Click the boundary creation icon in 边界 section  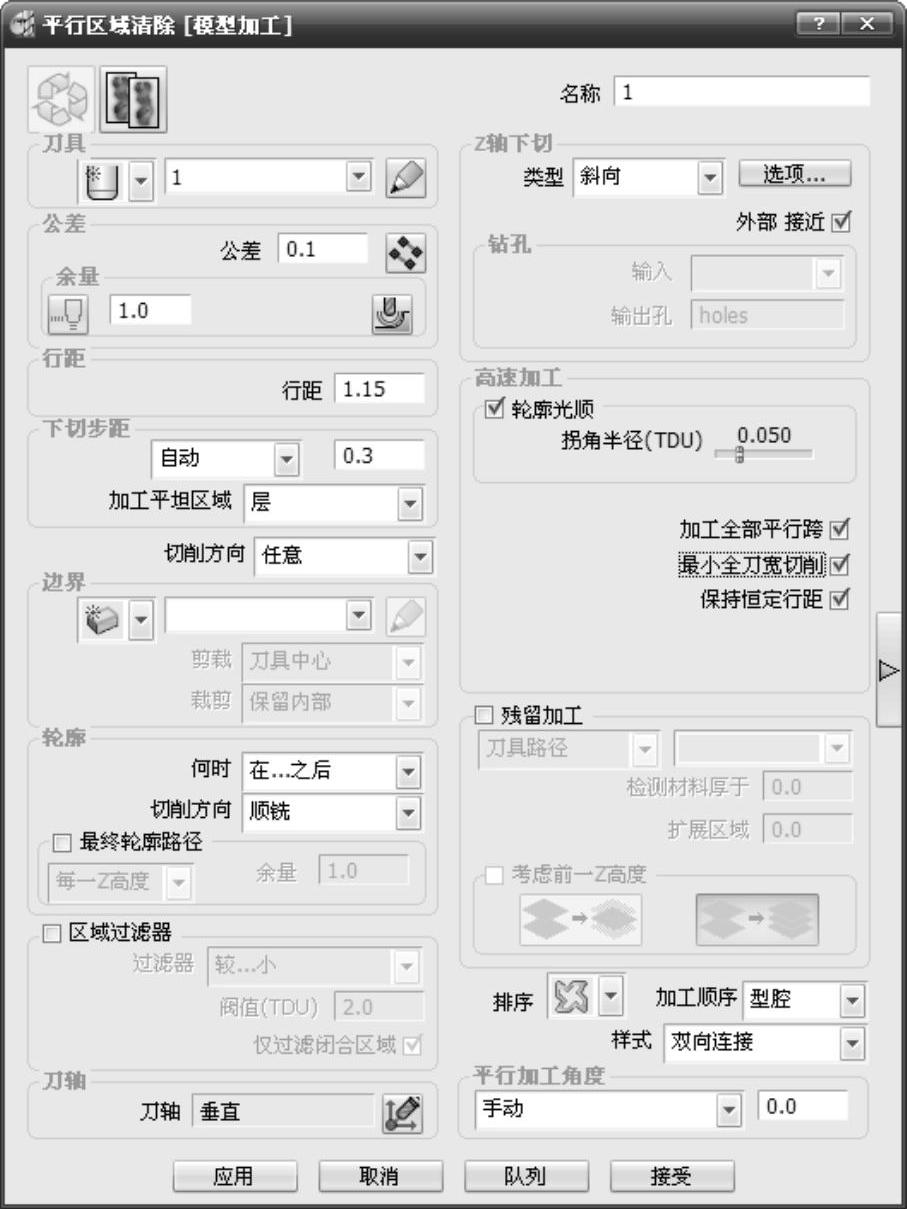[x=103, y=619]
